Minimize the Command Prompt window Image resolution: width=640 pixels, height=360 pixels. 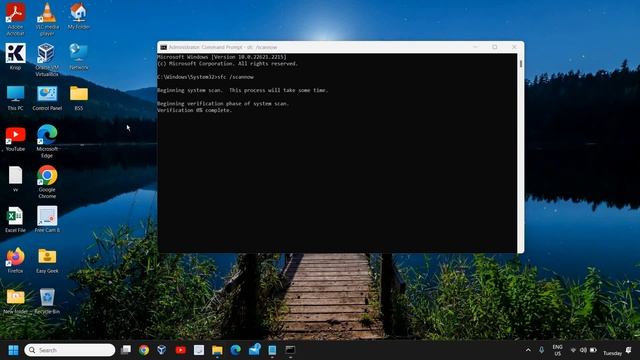[x=476, y=47]
